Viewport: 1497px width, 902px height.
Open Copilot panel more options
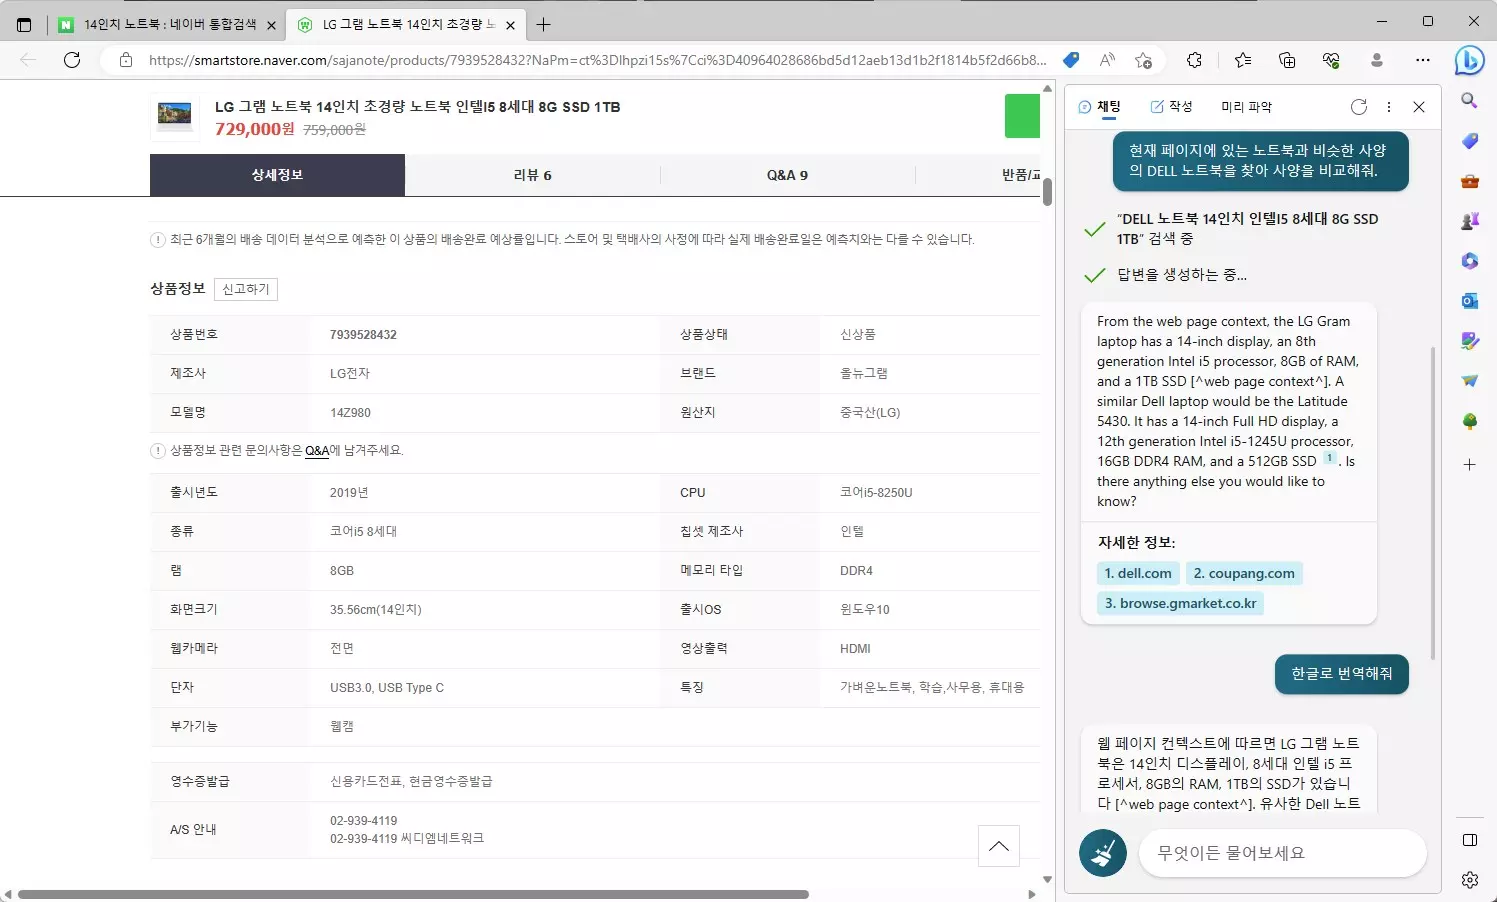click(x=1388, y=107)
